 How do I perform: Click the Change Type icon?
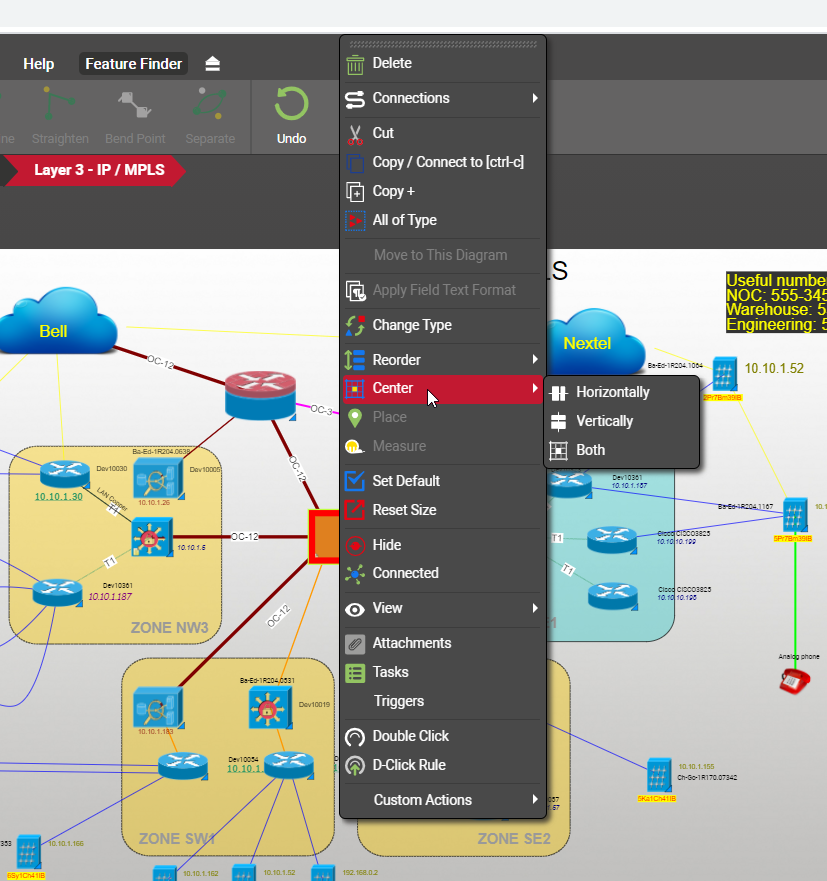click(x=355, y=325)
